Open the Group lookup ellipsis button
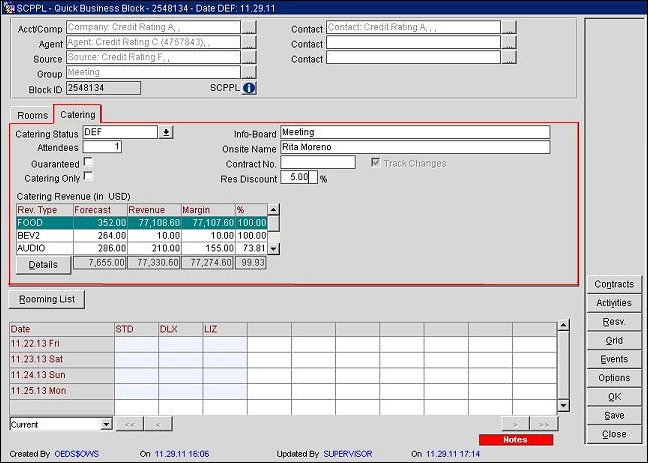The width and height of the screenshot is (648, 463). tap(248, 73)
